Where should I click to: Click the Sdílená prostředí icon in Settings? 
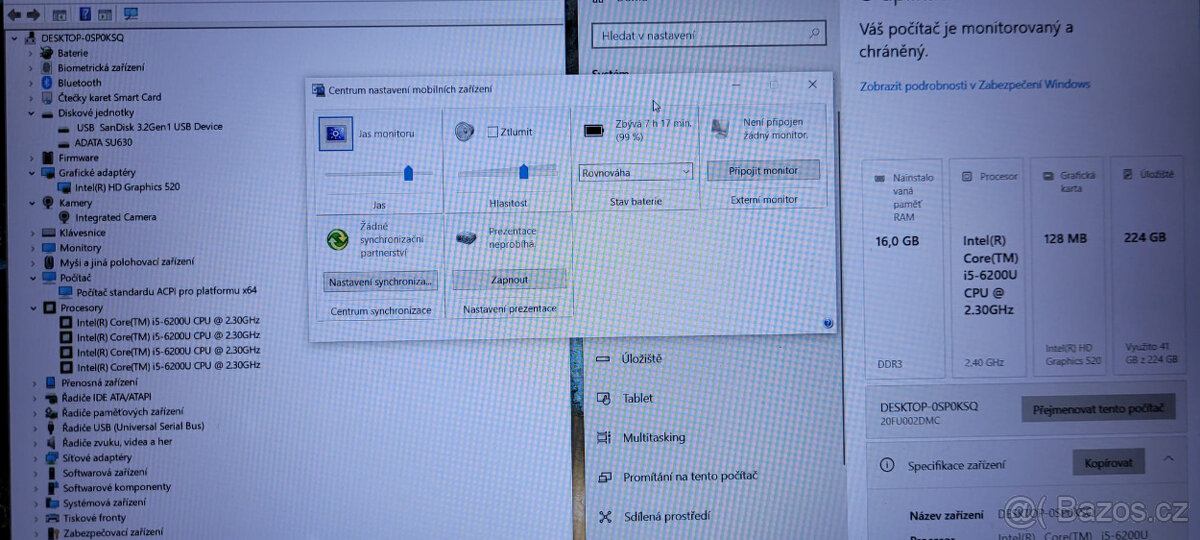click(604, 516)
